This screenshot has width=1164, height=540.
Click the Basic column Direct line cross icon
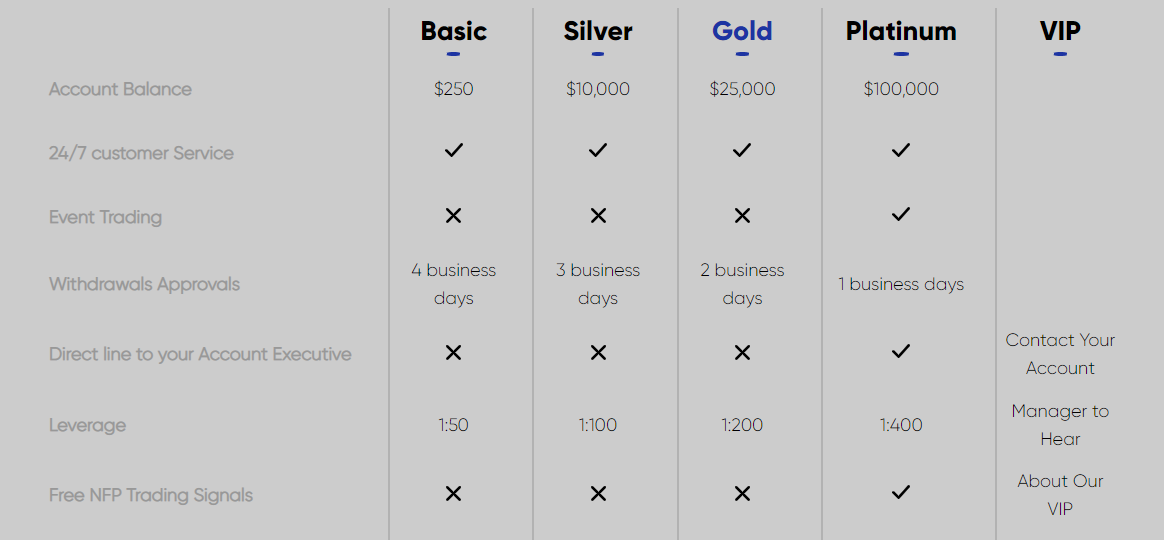(454, 352)
